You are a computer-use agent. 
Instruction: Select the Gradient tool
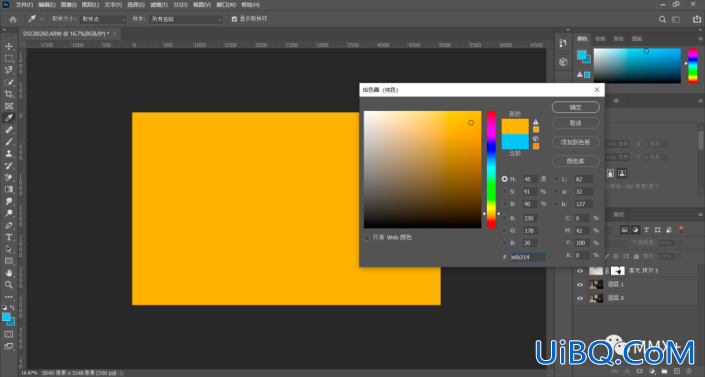tap(9, 189)
